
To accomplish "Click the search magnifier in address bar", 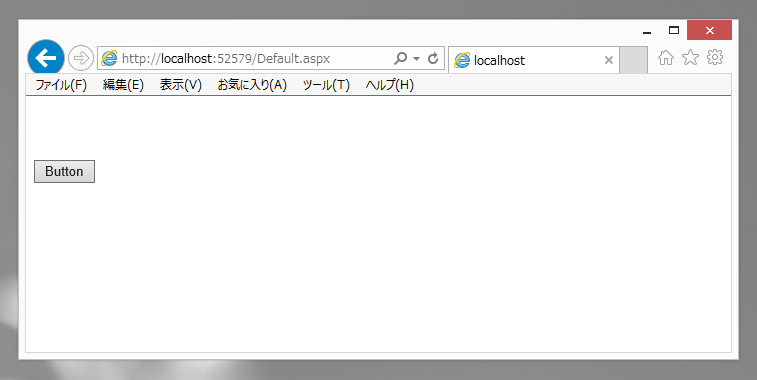I will 400,58.
